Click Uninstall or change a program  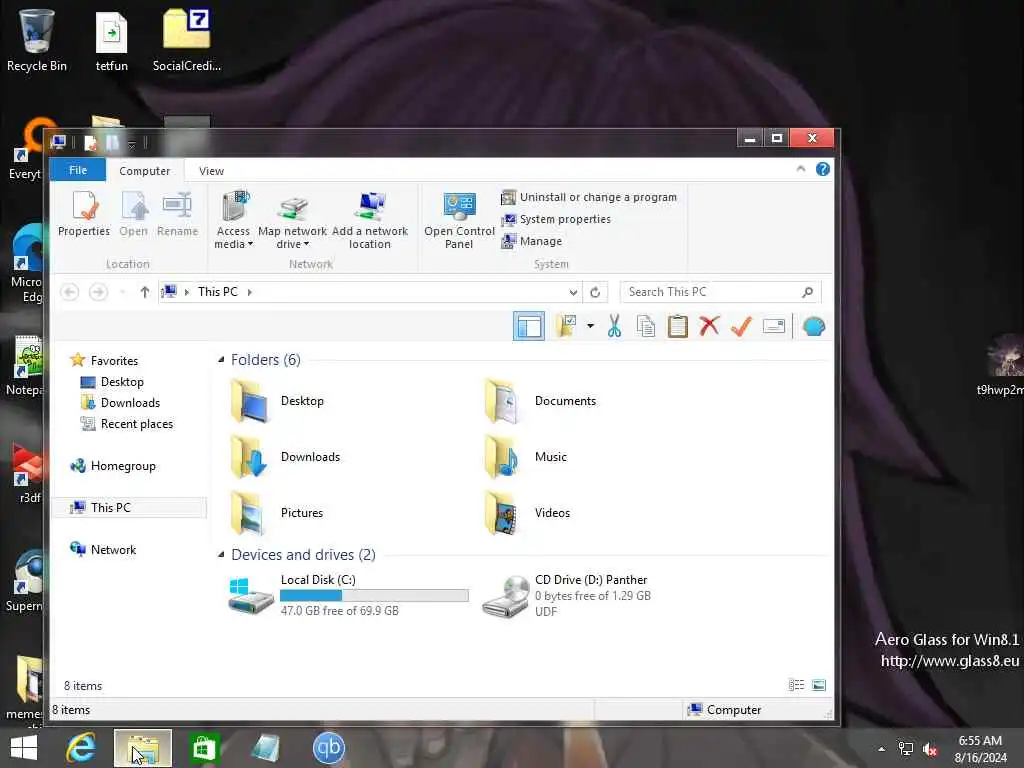[x=589, y=197]
